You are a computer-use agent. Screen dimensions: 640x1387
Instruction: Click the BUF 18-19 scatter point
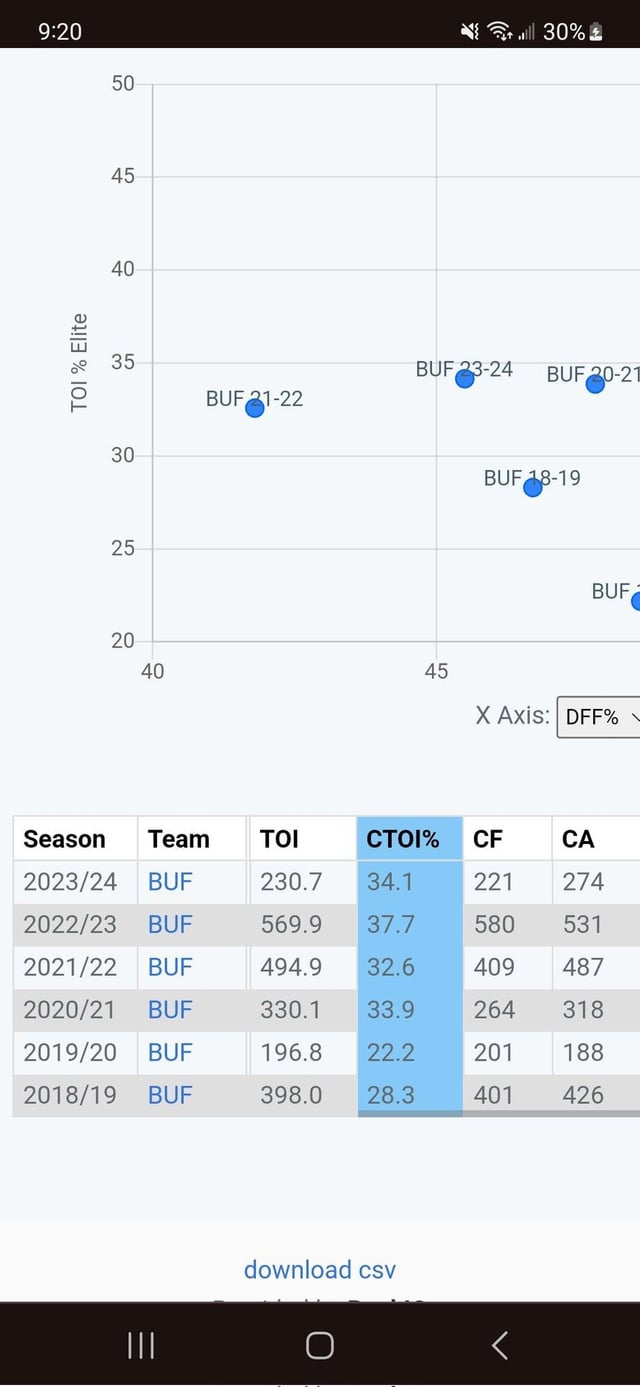click(x=533, y=487)
